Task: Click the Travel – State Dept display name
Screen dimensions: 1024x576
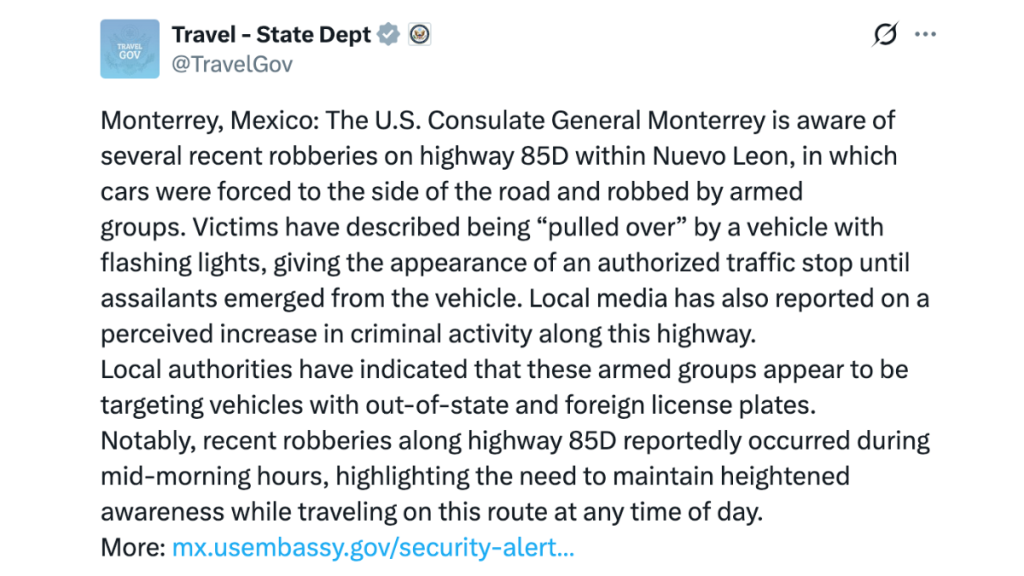Action: pos(270,33)
